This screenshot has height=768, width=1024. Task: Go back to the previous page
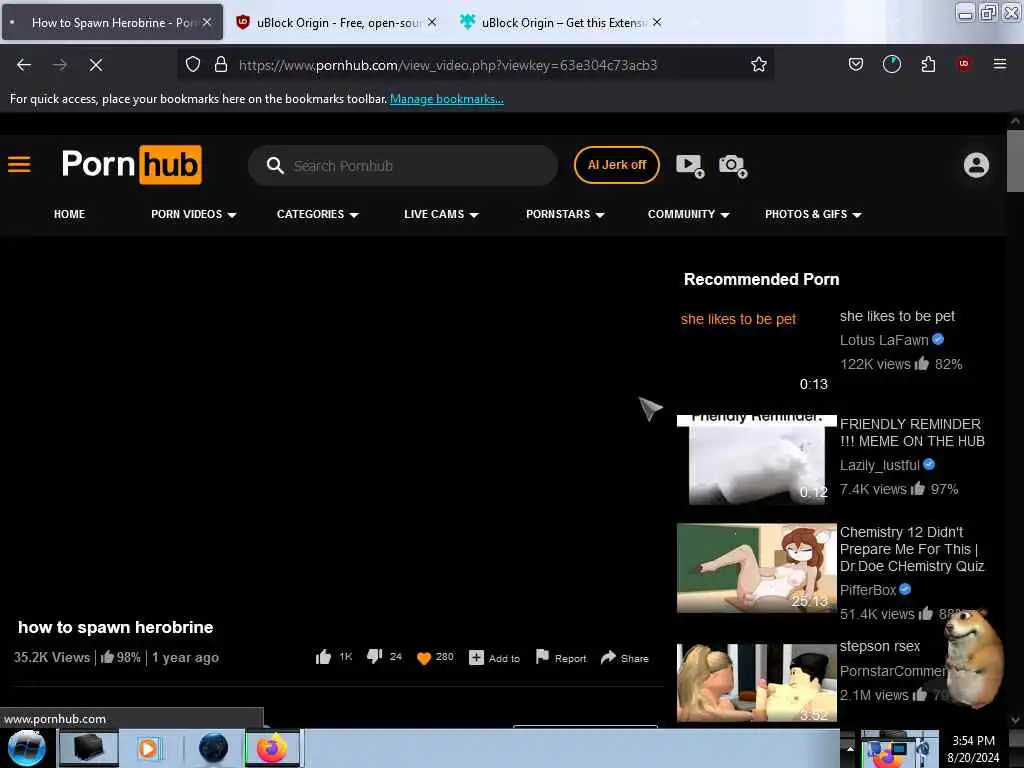(24, 65)
